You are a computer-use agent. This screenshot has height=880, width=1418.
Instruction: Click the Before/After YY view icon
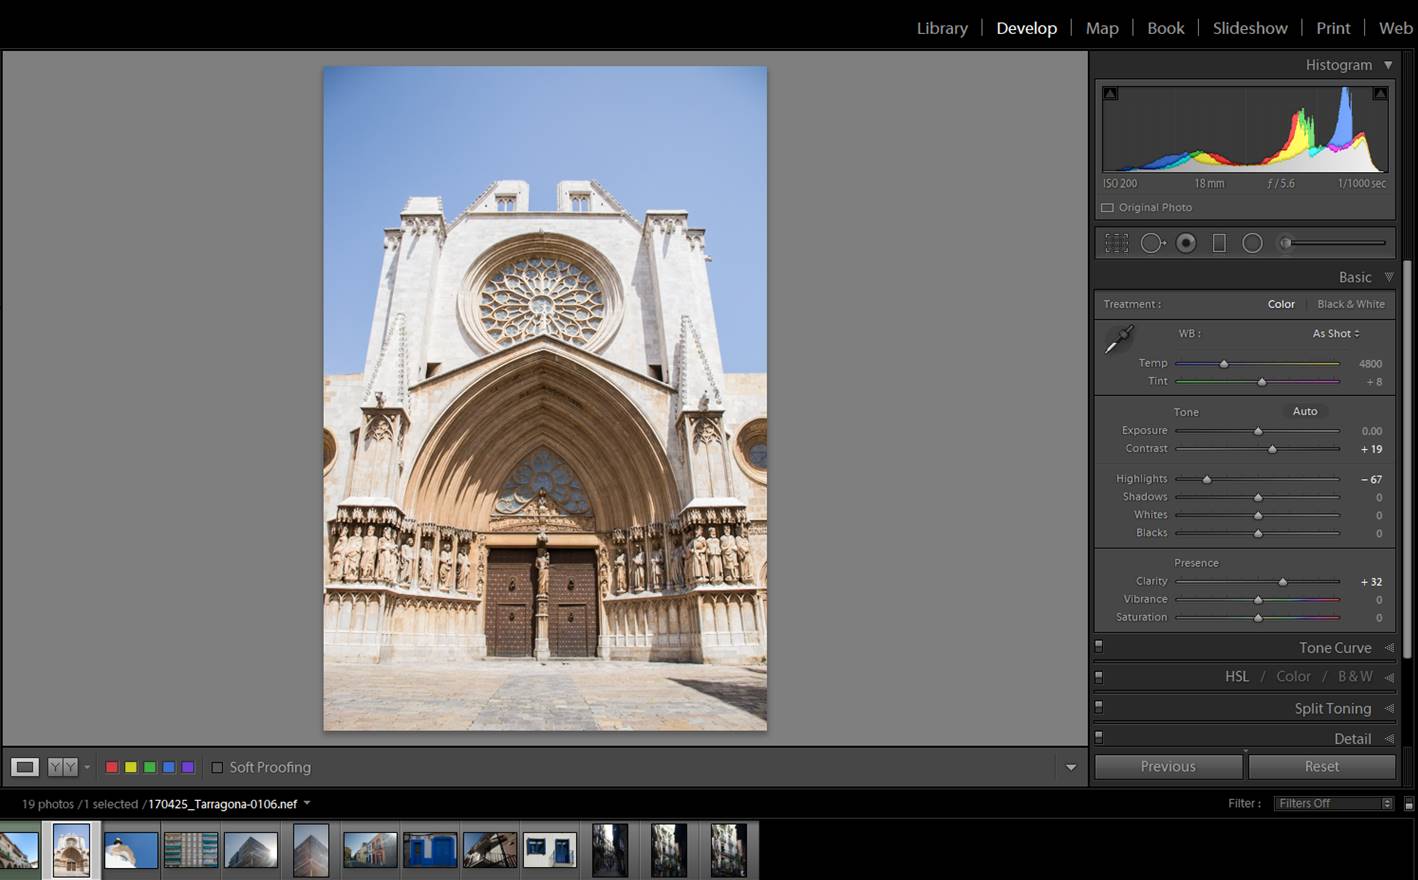pyautogui.click(x=63, y=767)
